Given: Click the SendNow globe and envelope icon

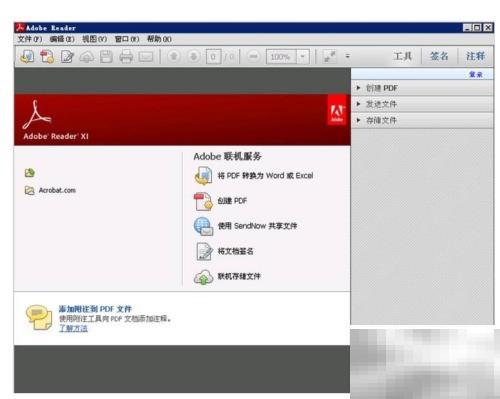Looking at the screenshot, I should tap(203, 226).
